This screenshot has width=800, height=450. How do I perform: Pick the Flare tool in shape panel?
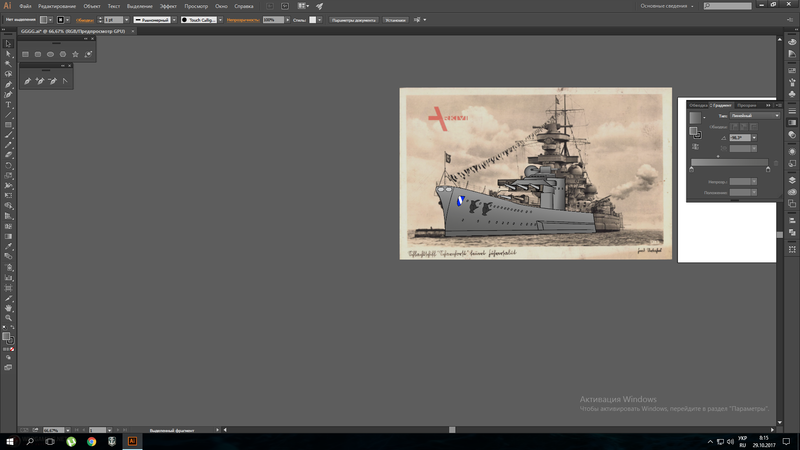pos(88,54)
